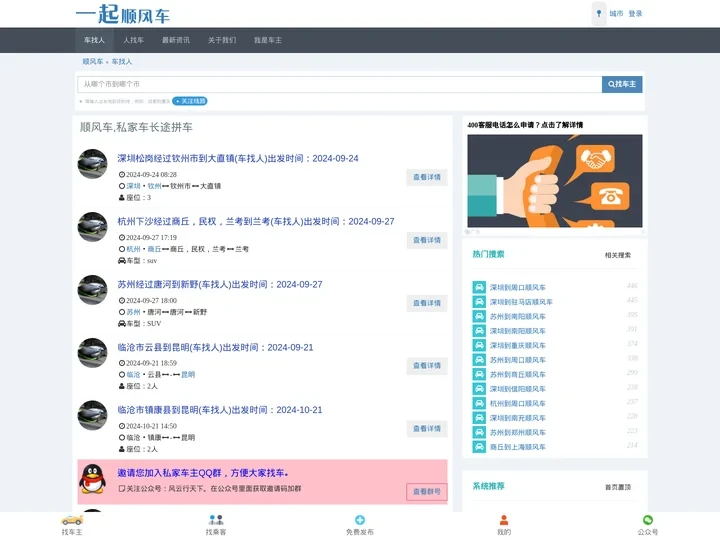Open the 深圳到信阳顺风车 link
Screen dimensions: 720x540
pyautogui.click(x=518, y=389)
